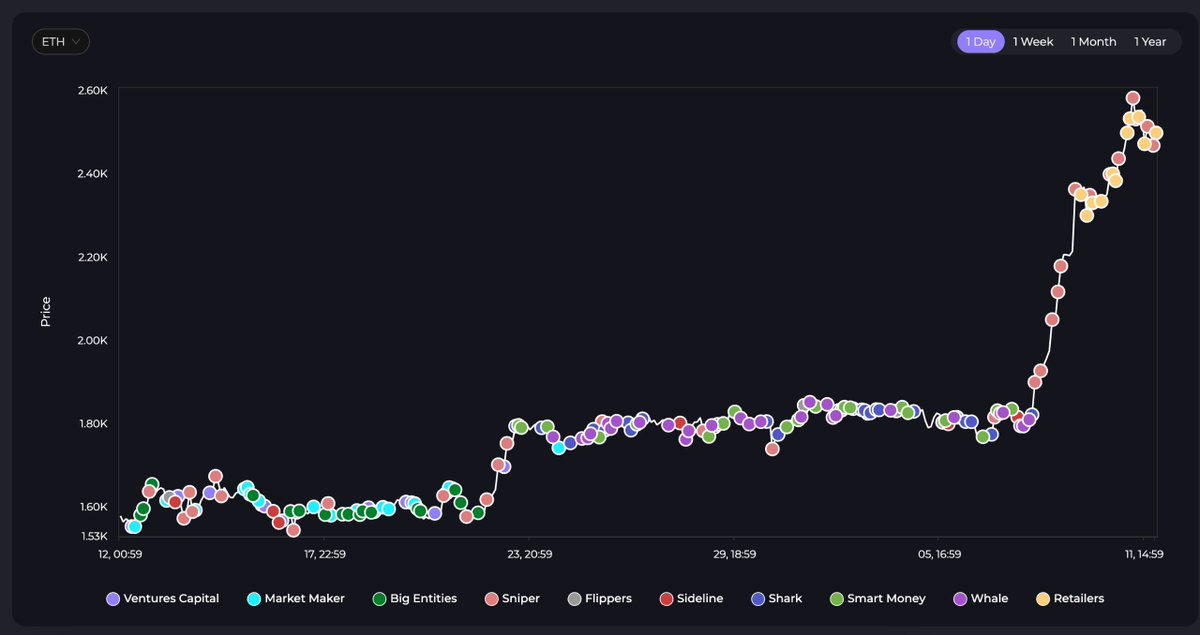1200x635 pixels.
Task: Select the 1 Day timeframe tab
Action: point(980,42)
